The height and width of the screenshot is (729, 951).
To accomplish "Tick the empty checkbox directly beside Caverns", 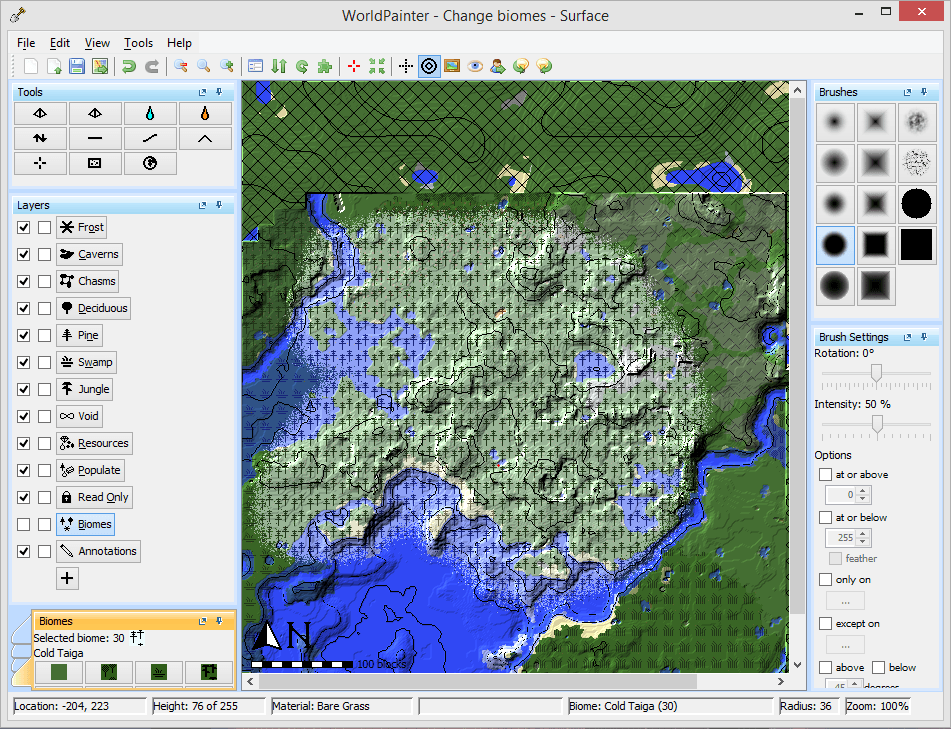I will [44, 255].
